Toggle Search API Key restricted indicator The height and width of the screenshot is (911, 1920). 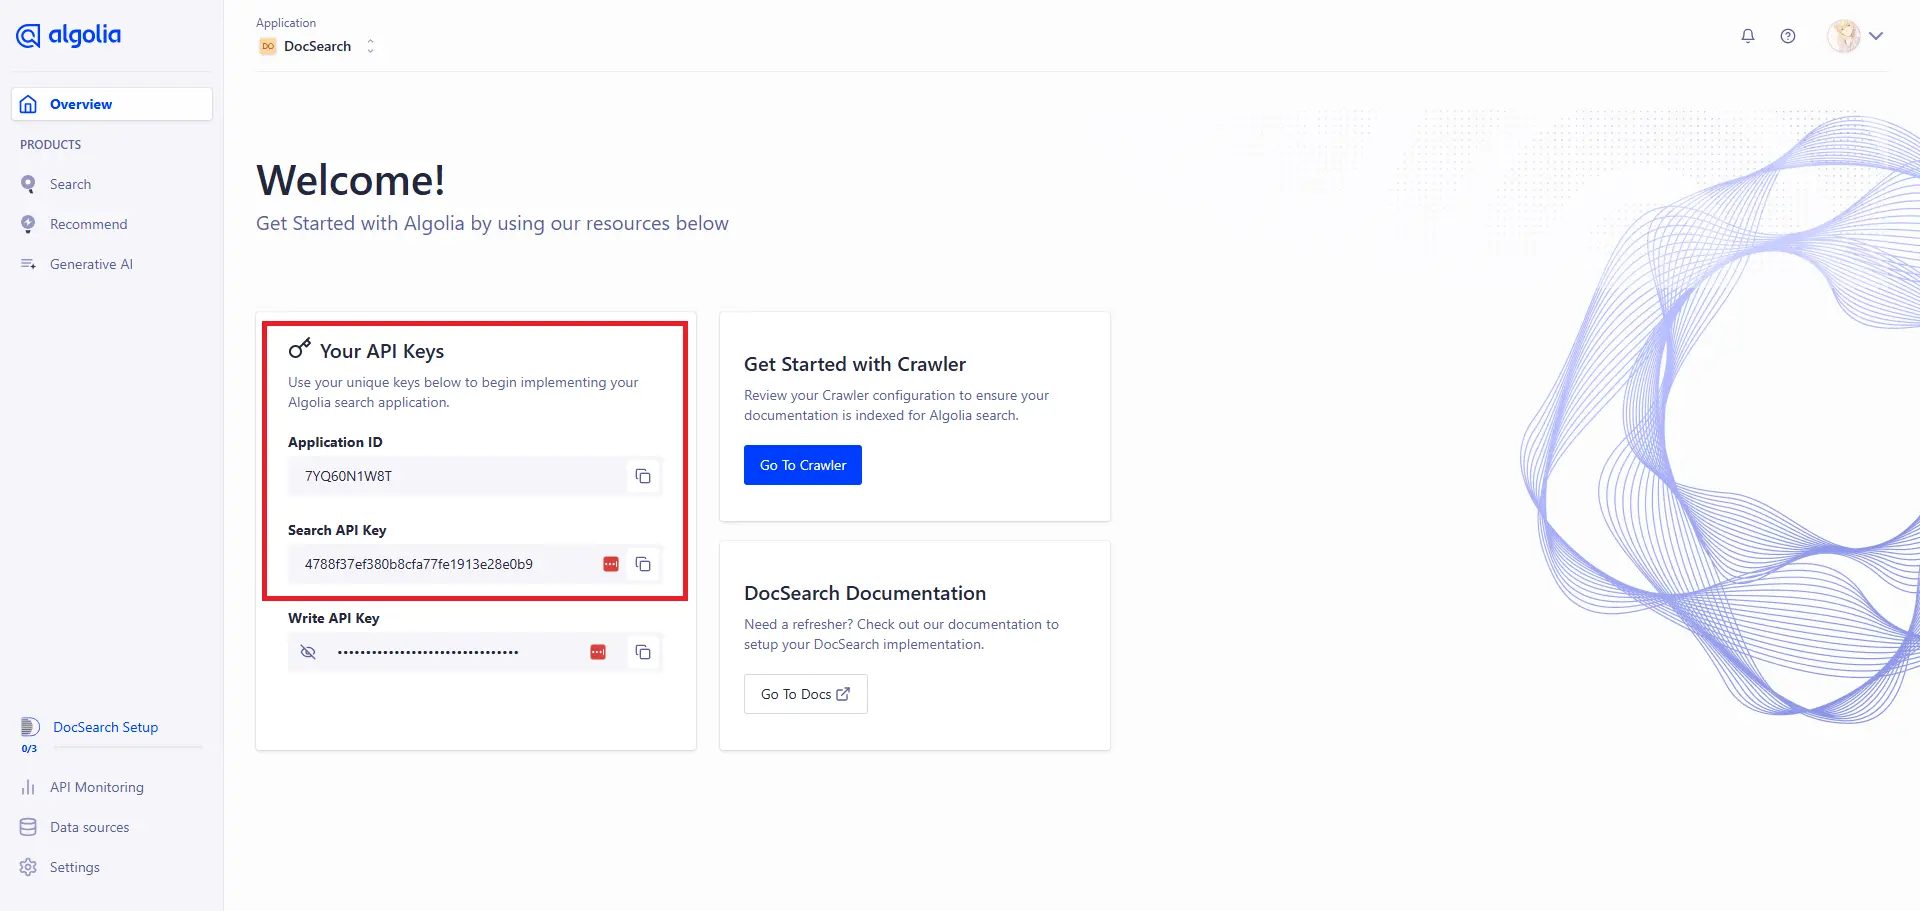coord(610,564)
